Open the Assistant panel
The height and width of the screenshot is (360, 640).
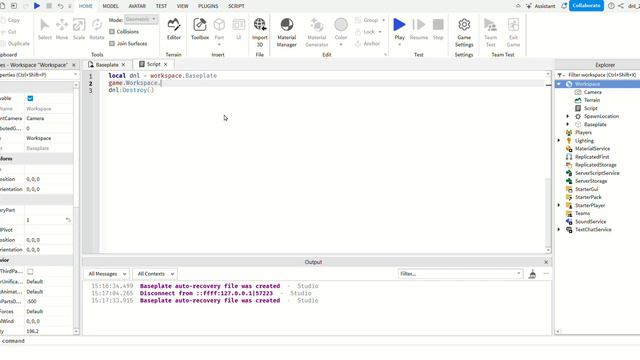pyautogui.click(x=541, y=6)
